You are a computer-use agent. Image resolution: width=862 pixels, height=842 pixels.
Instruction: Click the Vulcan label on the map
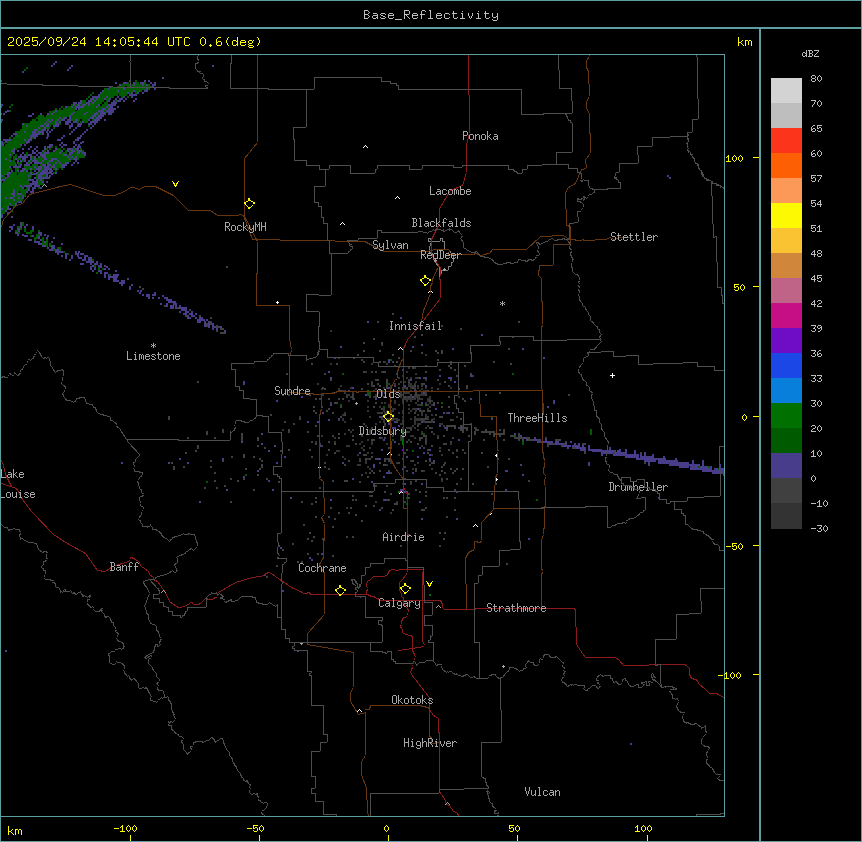542,792
